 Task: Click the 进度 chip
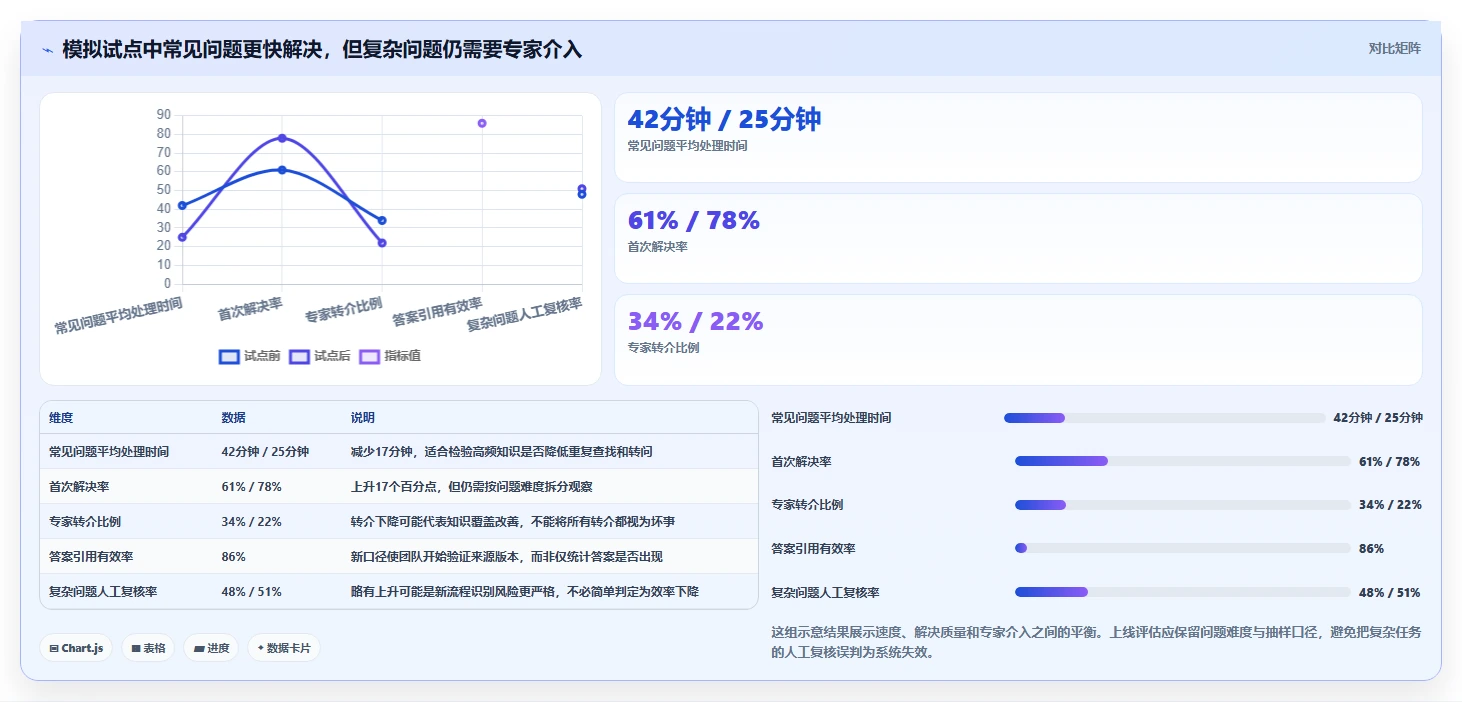pos(211,648)
